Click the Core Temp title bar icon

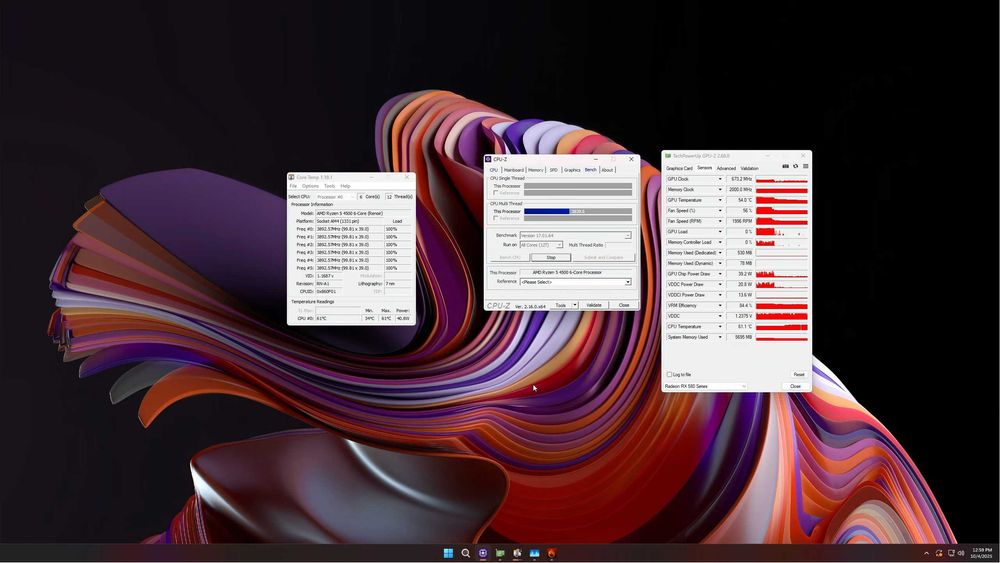pyautogui.click(x=291, y=177)
